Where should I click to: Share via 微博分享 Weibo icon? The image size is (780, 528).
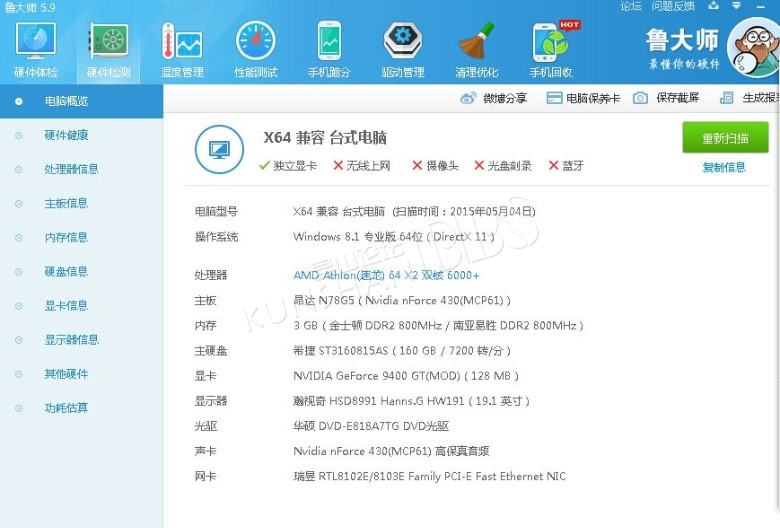[x=468, y=98]
